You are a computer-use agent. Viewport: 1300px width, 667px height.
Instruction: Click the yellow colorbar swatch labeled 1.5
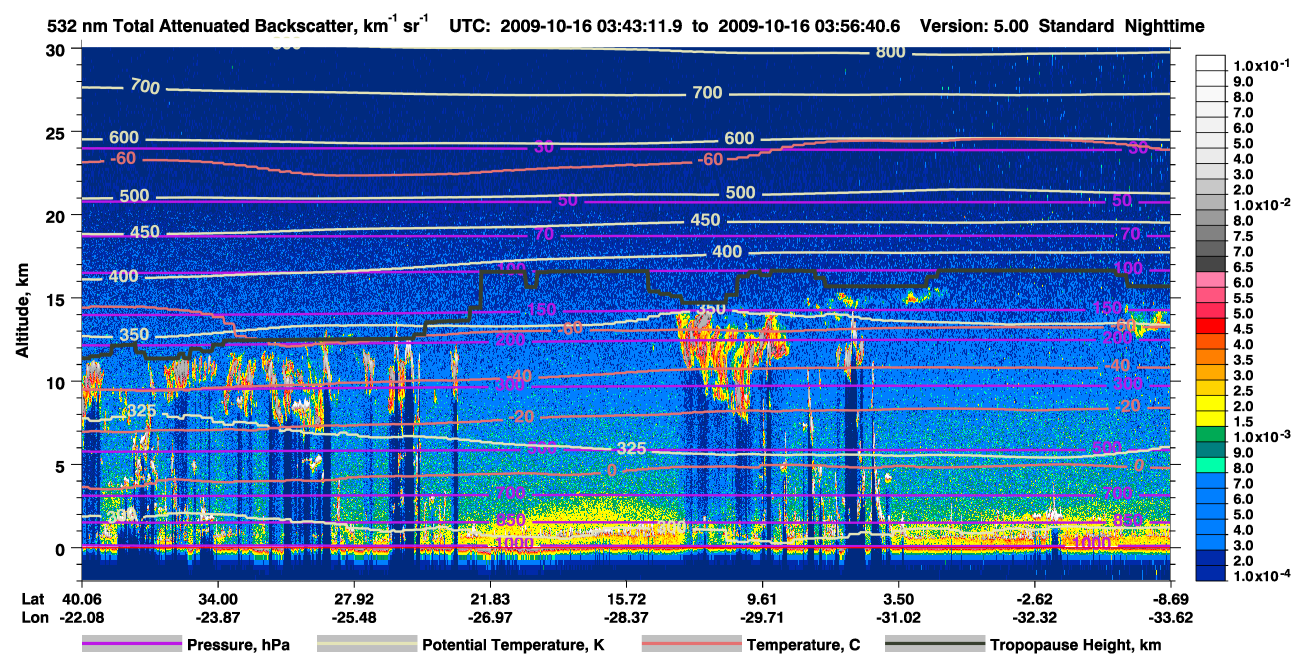pyautogui.click(x=1211, y=419)
